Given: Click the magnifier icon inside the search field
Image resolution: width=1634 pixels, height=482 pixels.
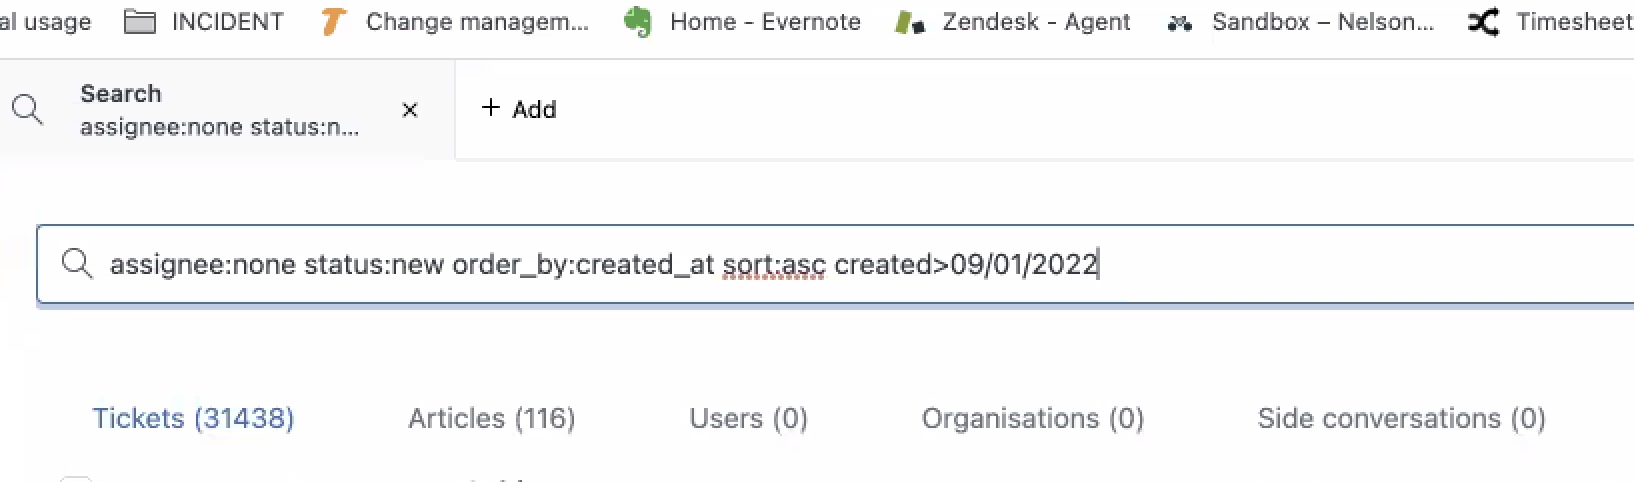Looking at the screenshot, I should pyautogui.click(x=77, y=264).
